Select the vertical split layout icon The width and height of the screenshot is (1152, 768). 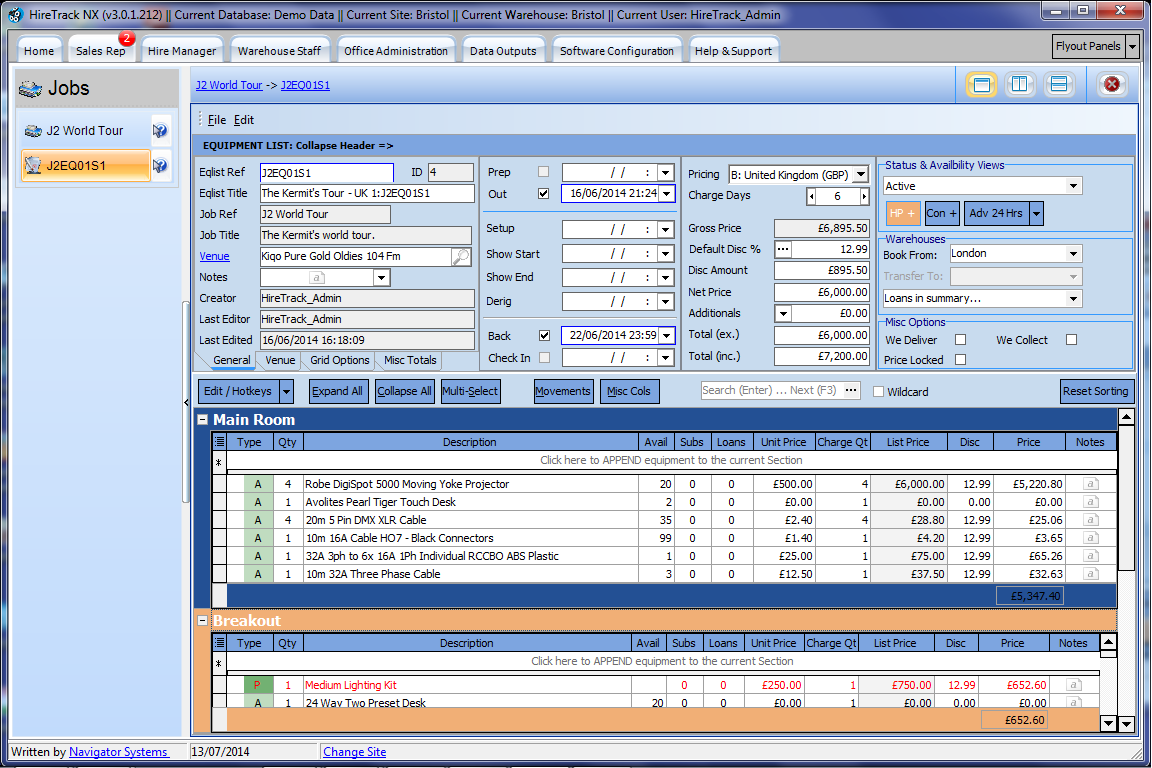(x=1020, y=85)
